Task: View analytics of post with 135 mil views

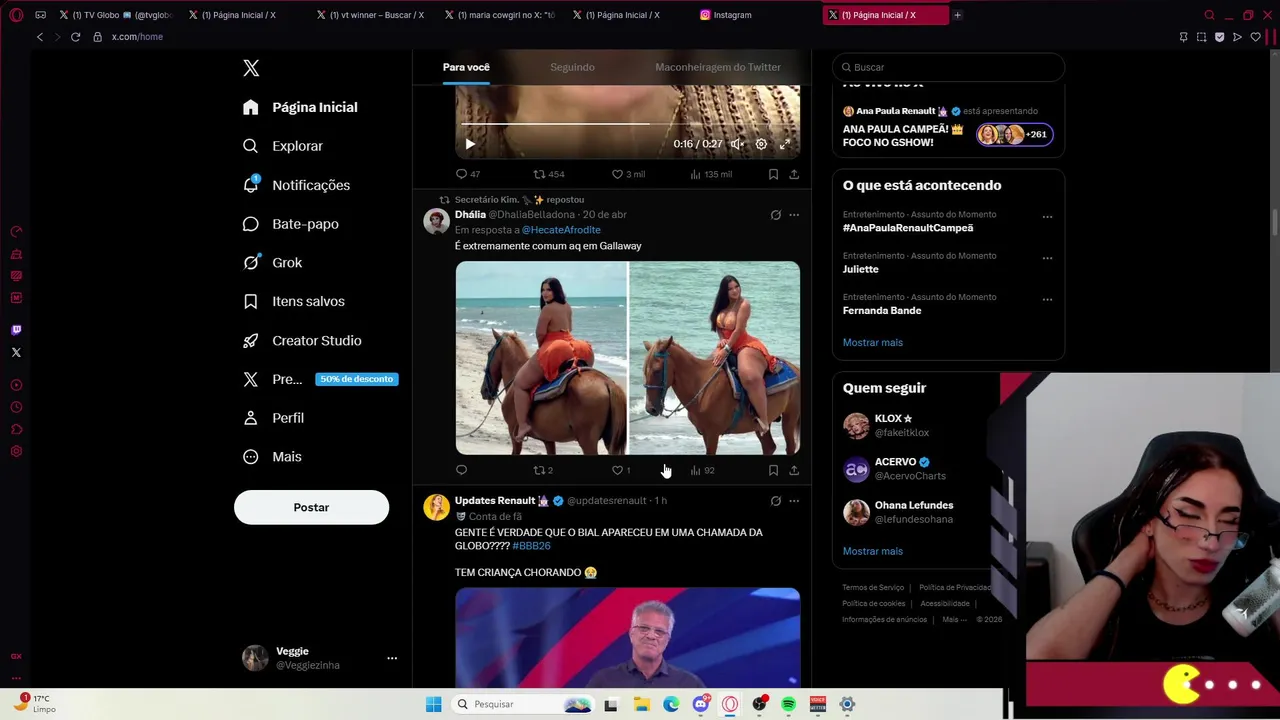Action: pos(711,174)
